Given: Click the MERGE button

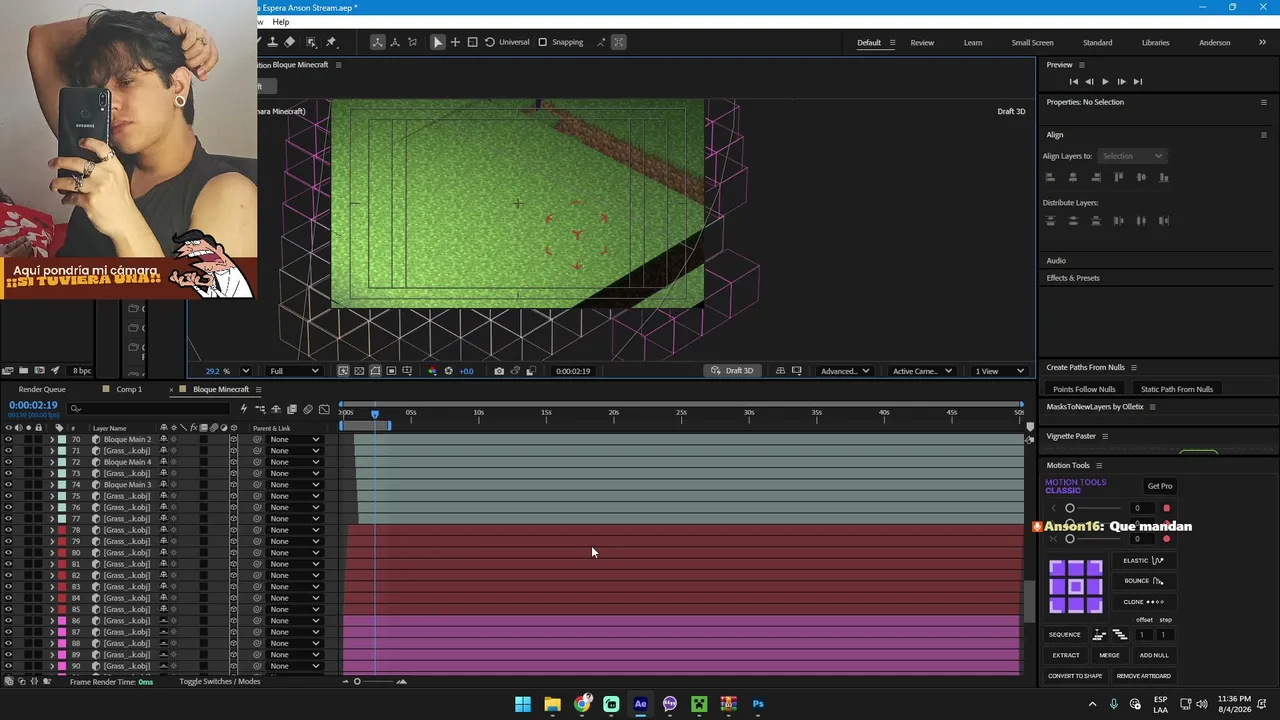Looking at the screenshot, I should pyautogui.click(x=1109, y=655).
